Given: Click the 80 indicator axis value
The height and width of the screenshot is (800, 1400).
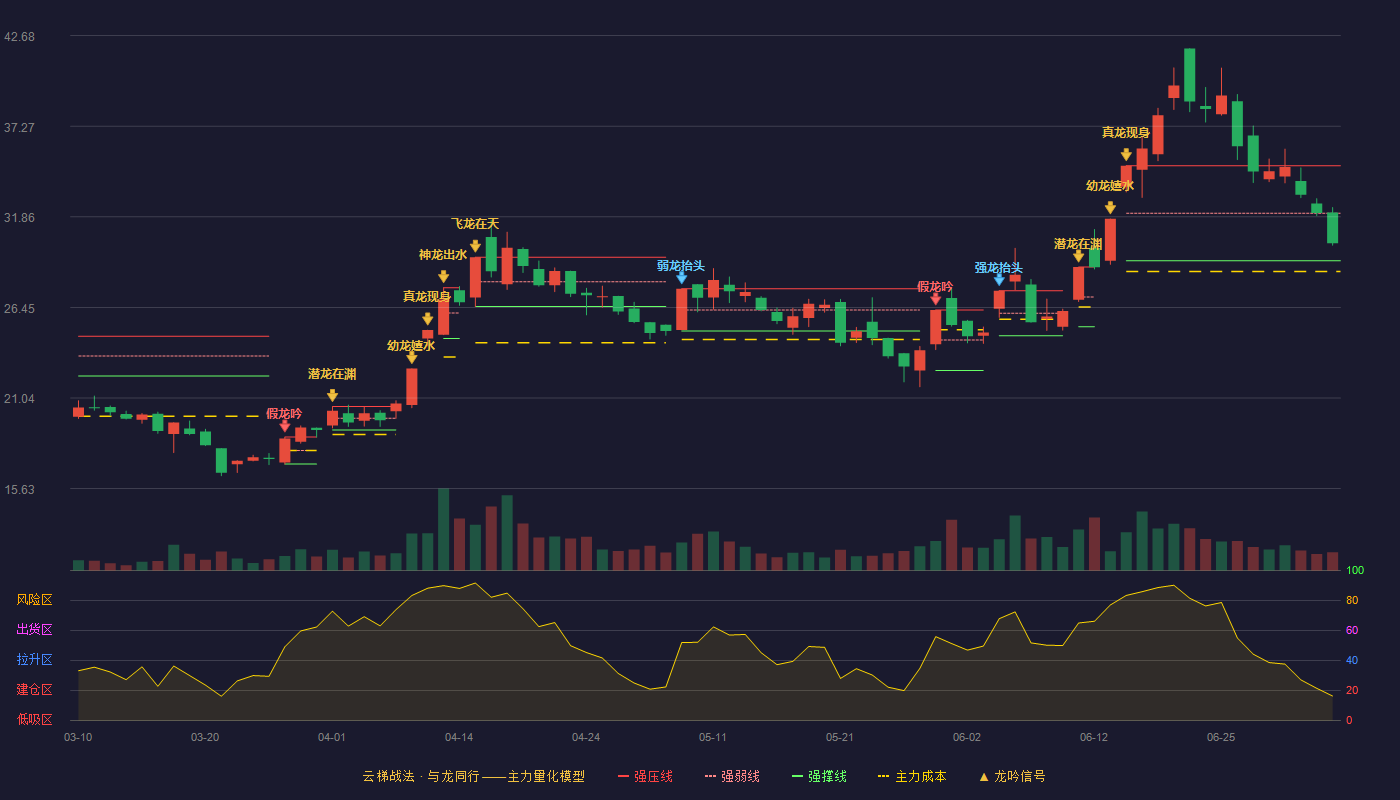Looking at the screenshot, I should (1352, 601).
